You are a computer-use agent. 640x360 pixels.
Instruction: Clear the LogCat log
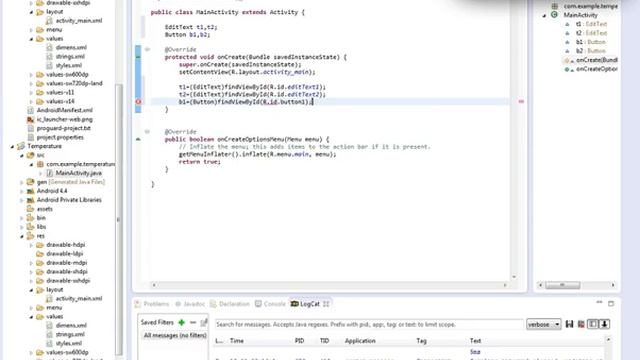pyautogui.click(x=581, y=324)
